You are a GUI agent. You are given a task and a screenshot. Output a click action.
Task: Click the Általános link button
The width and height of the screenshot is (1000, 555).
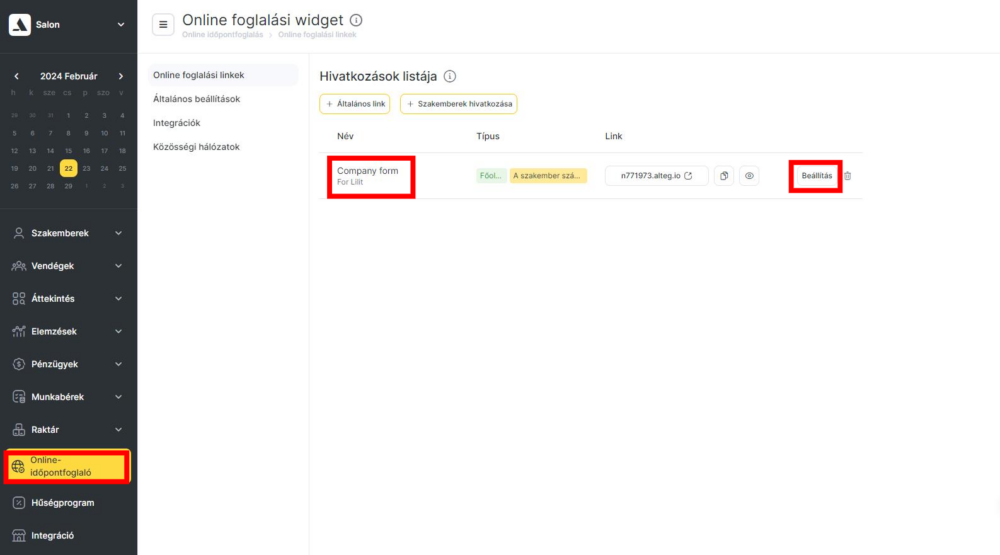coord(355,104)
